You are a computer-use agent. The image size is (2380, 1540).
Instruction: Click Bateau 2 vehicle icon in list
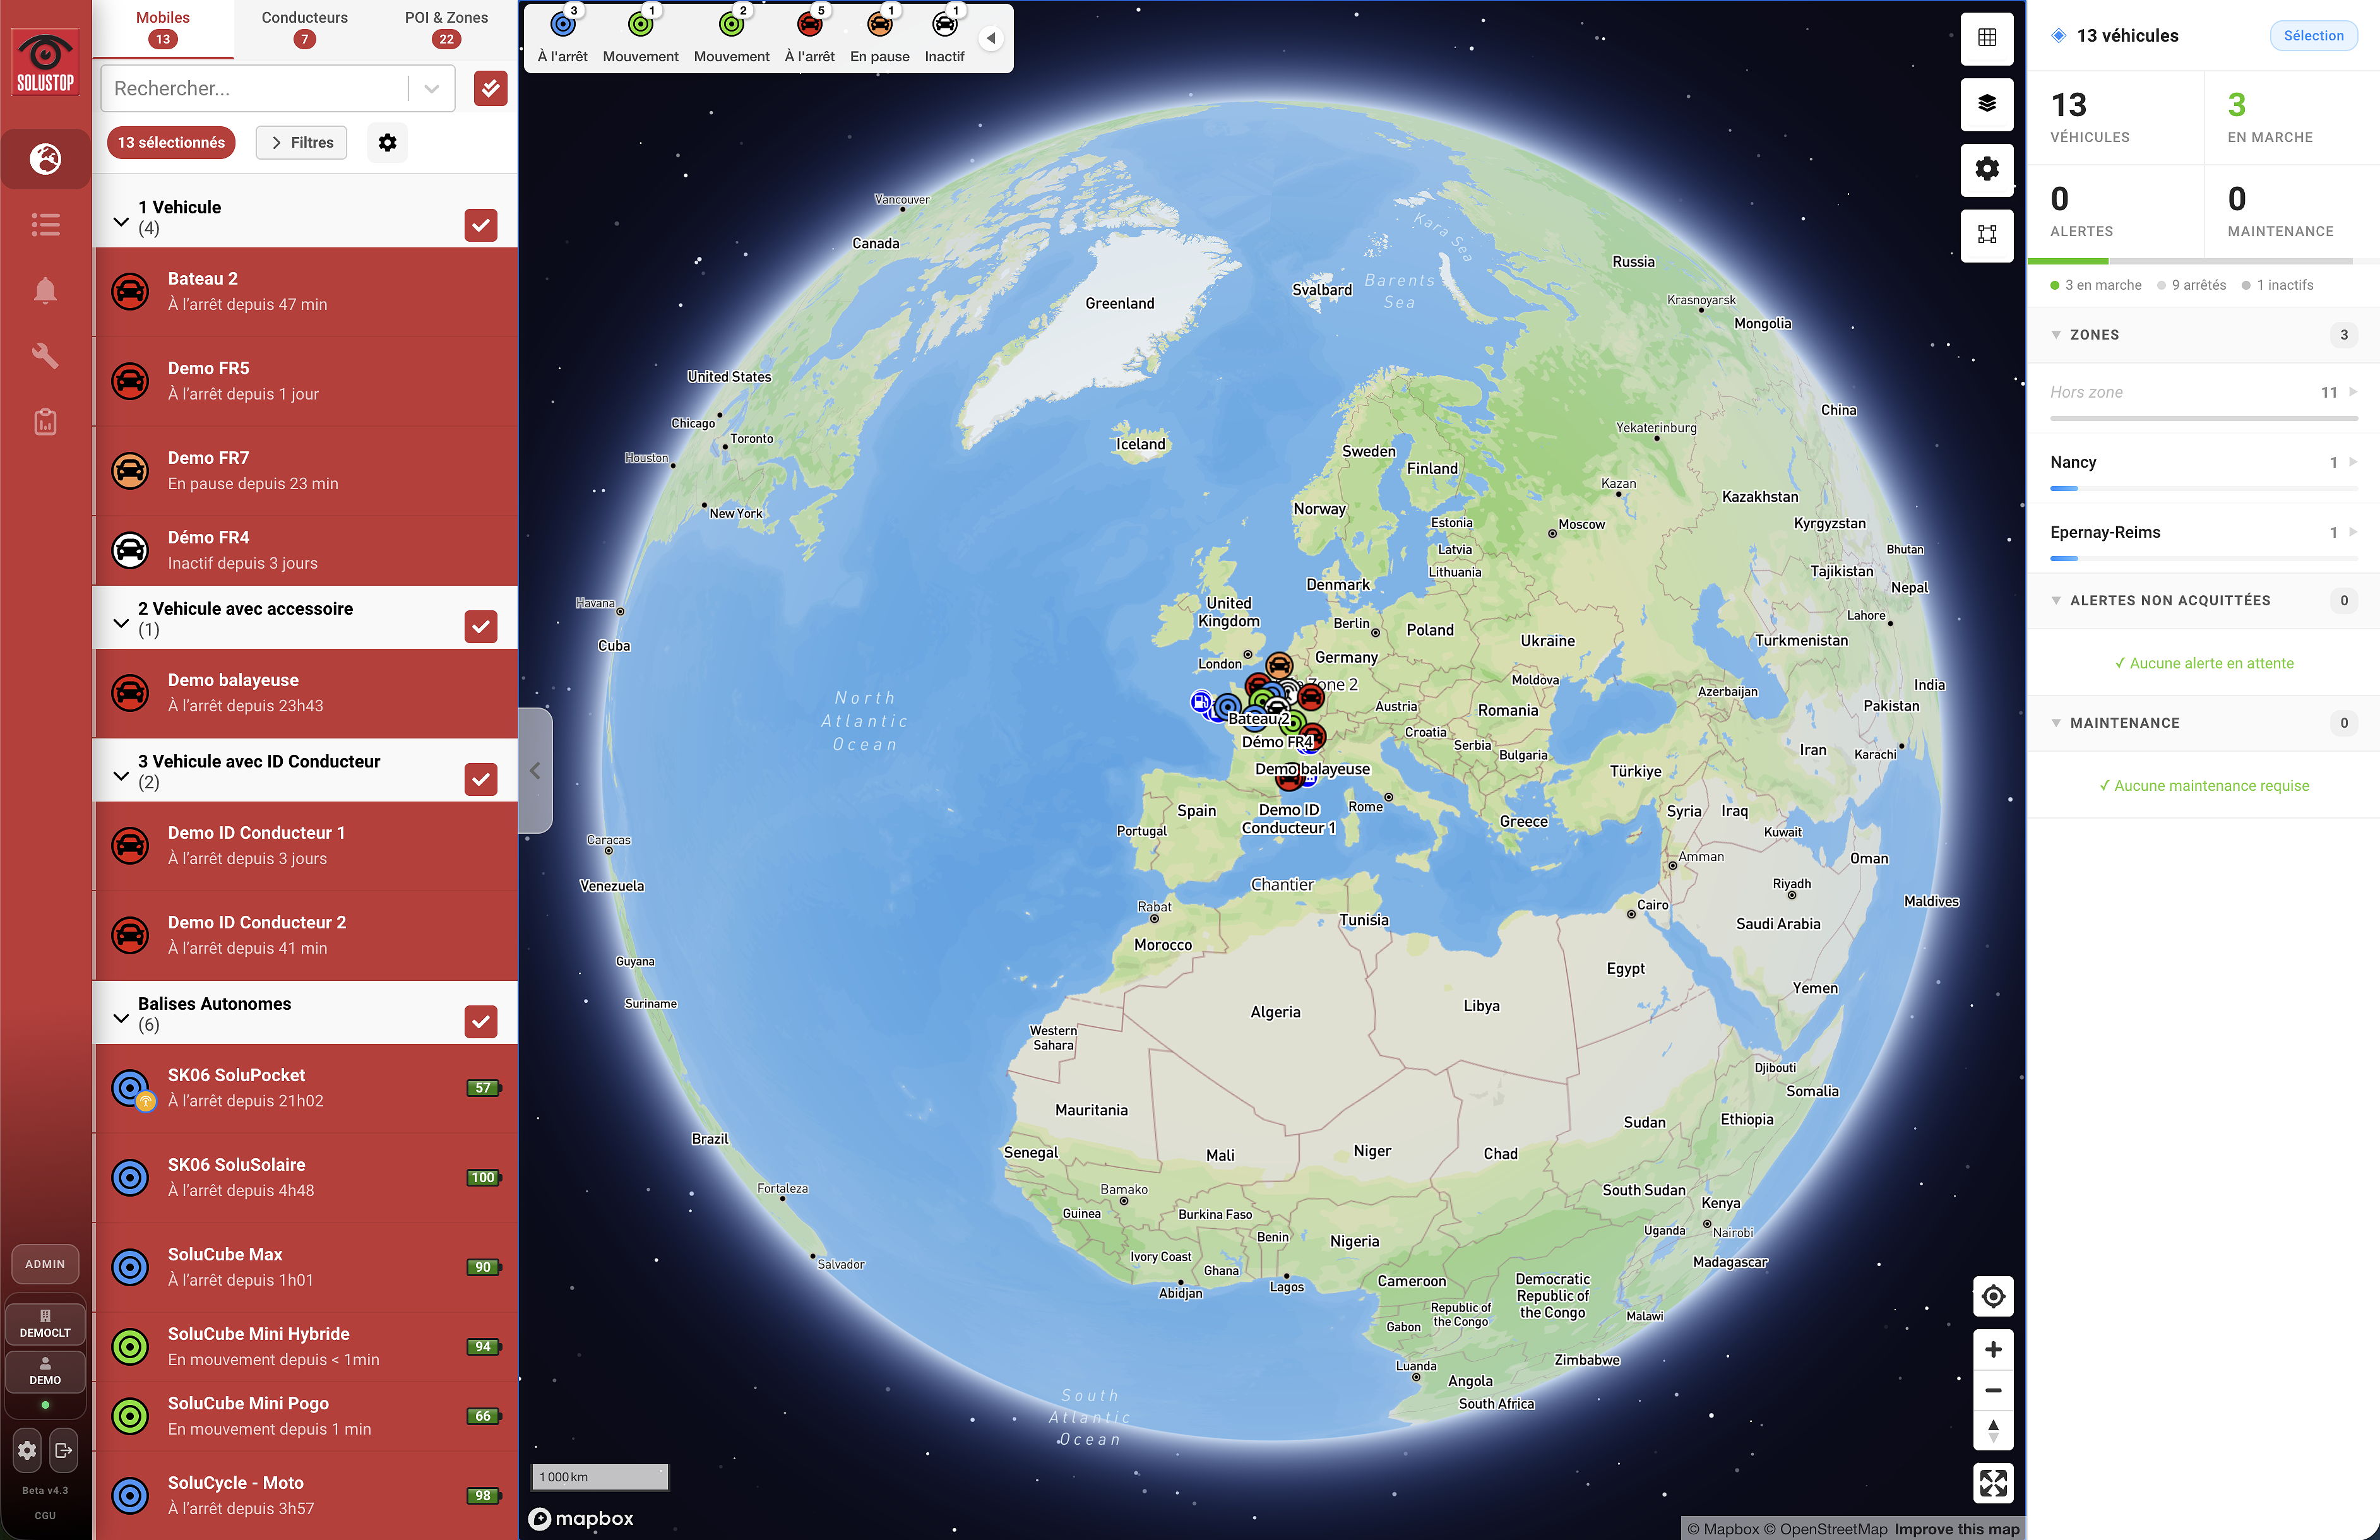(130, 291)
